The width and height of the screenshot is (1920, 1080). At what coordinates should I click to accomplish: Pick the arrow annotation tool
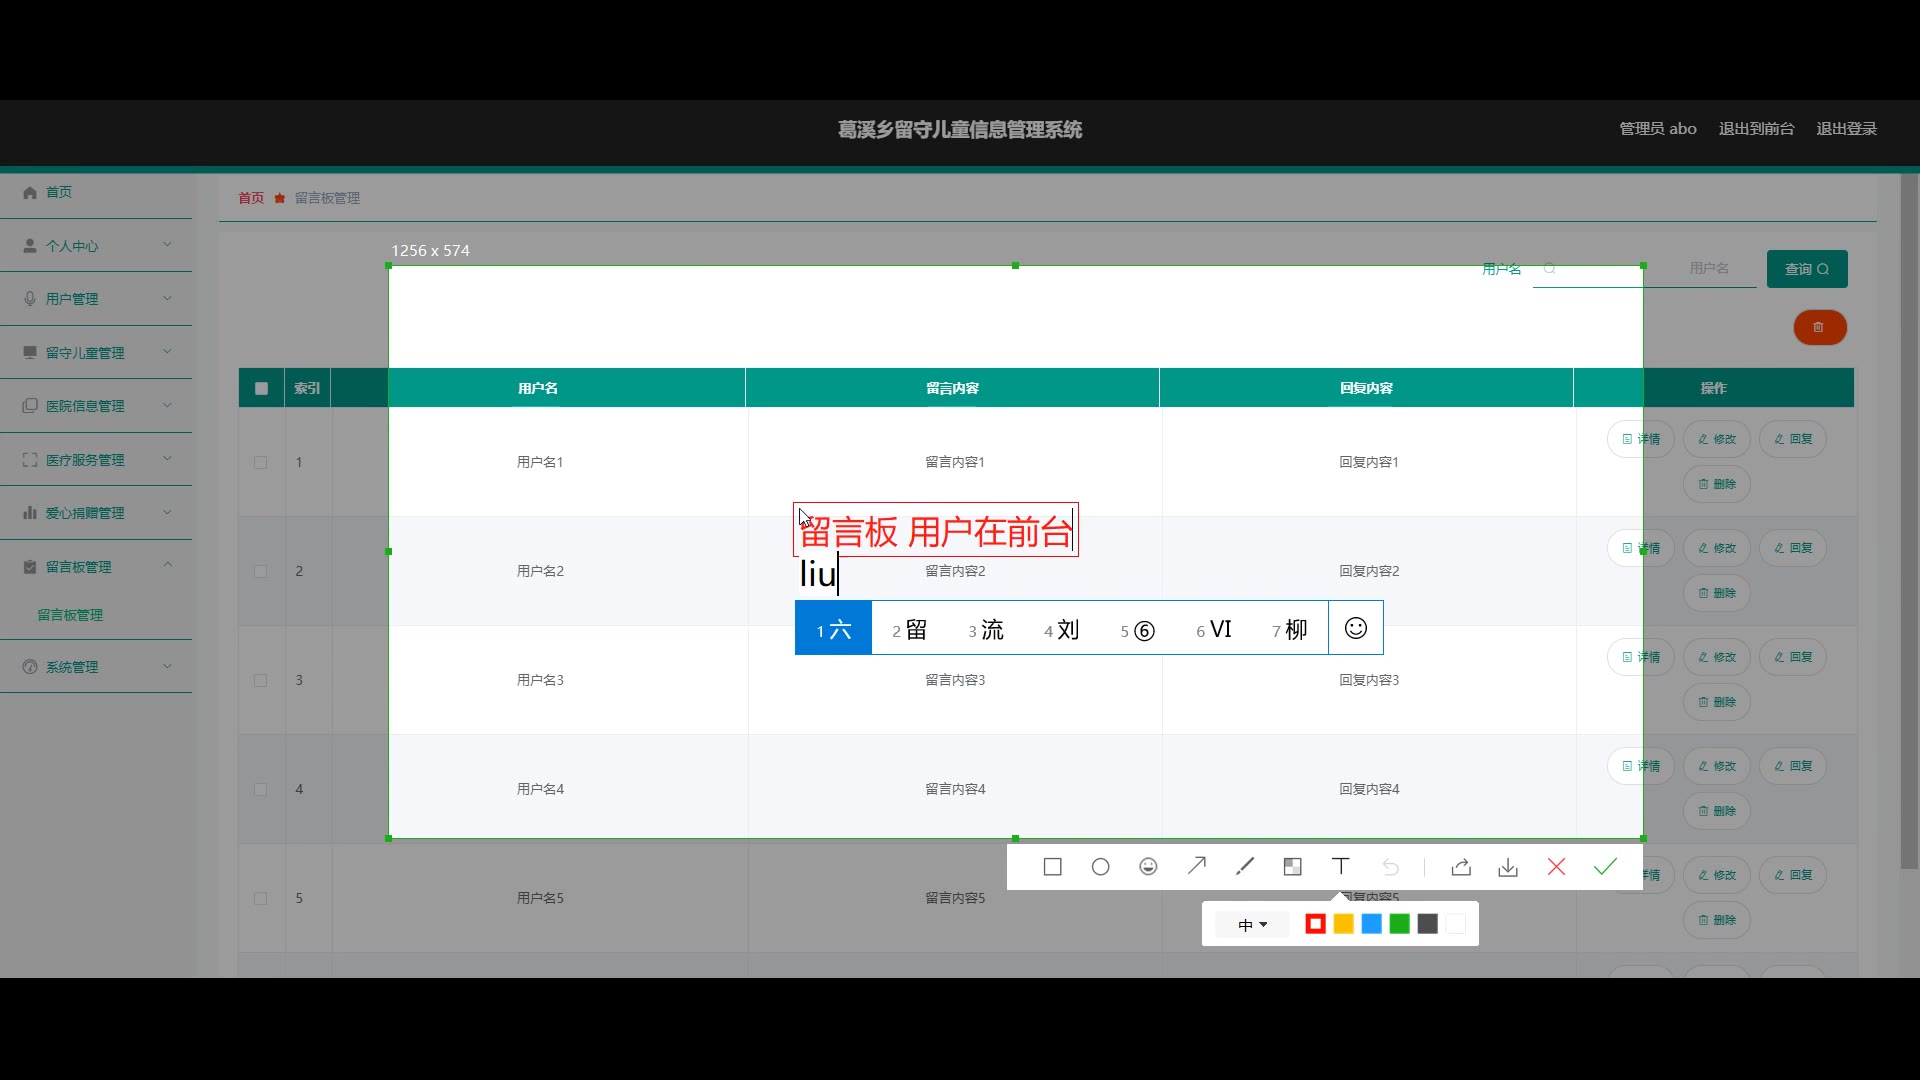coord(1196,866)
